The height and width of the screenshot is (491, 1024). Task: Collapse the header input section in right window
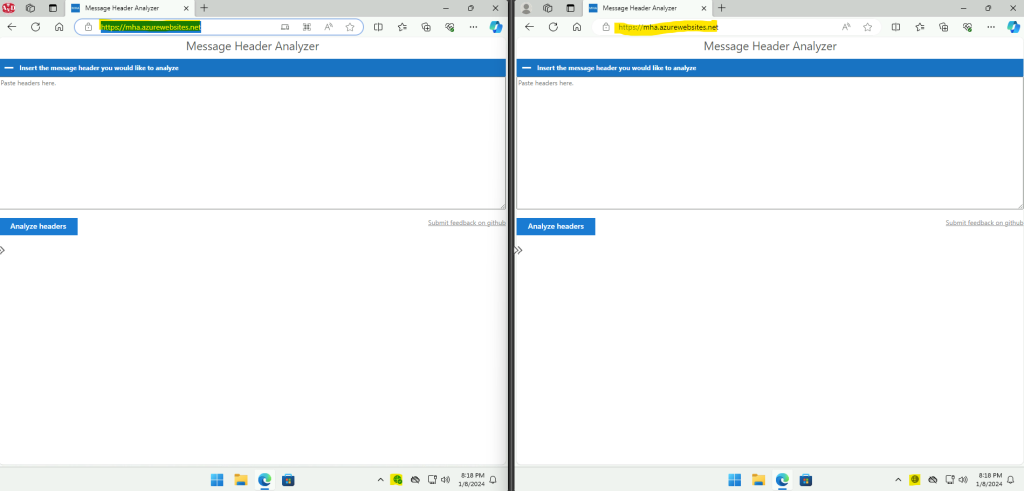click(x=526, y=68)
